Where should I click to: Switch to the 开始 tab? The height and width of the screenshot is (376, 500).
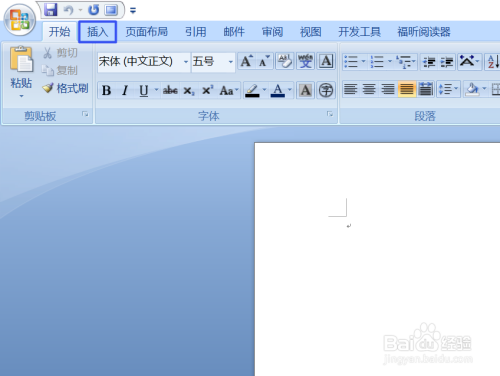click(59, 32)
